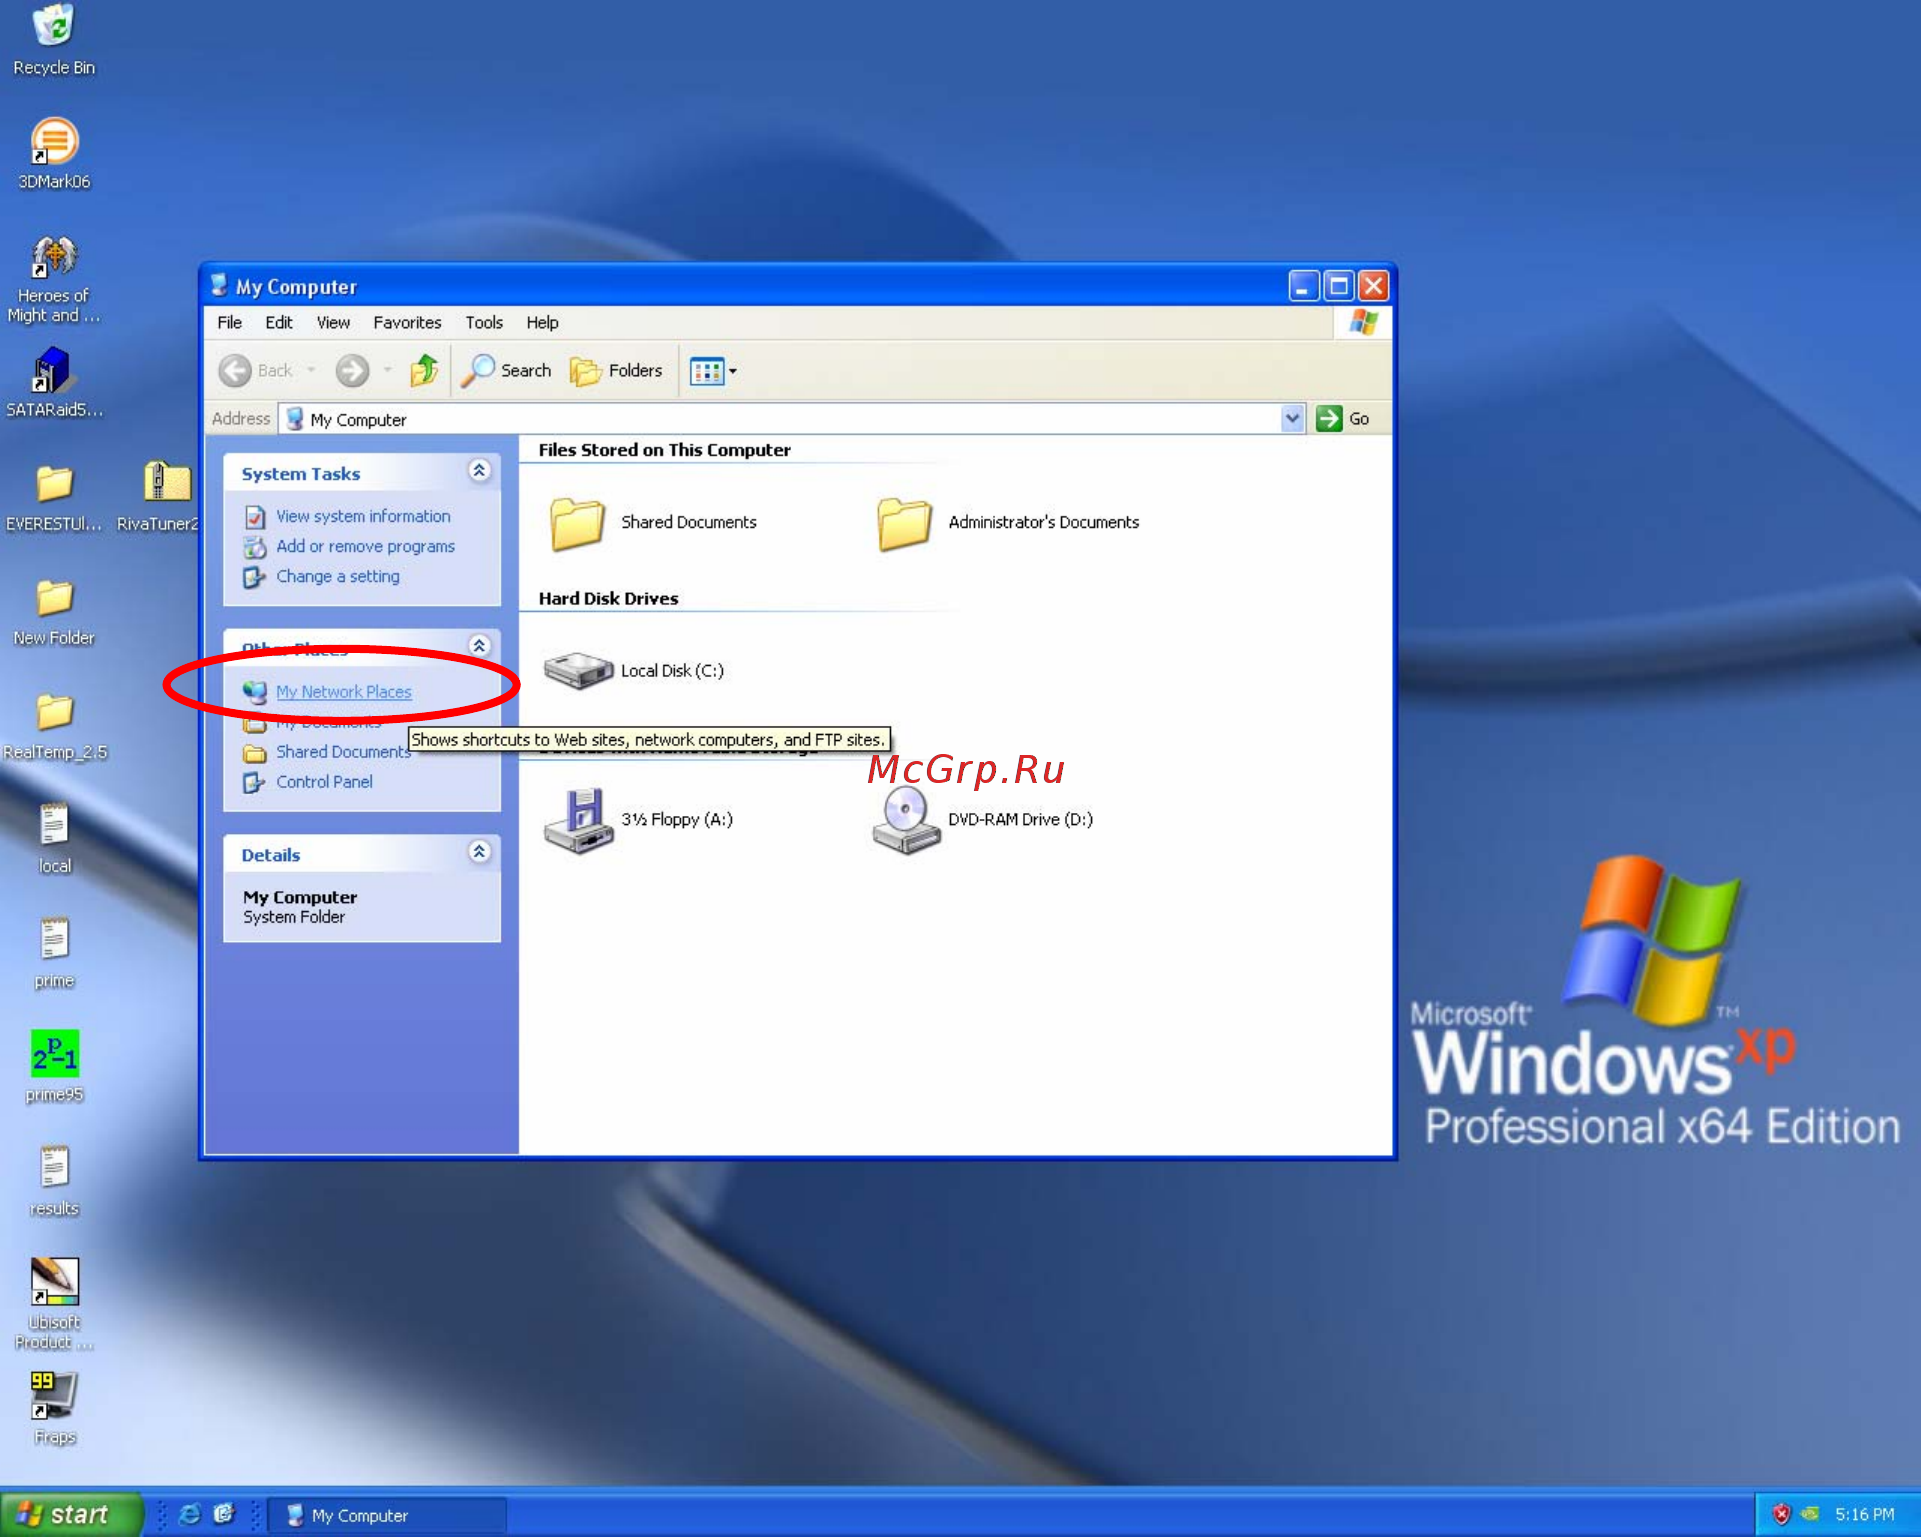Open the View menu

click(333, 323)
